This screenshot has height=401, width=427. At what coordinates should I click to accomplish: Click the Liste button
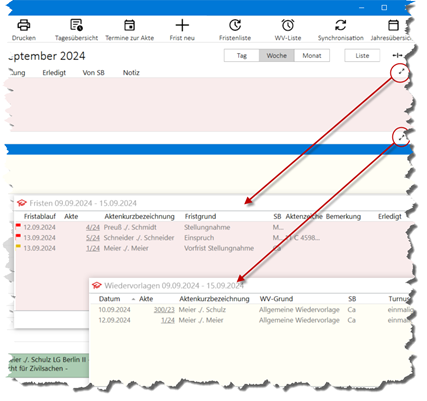click(x=362, y=56)
